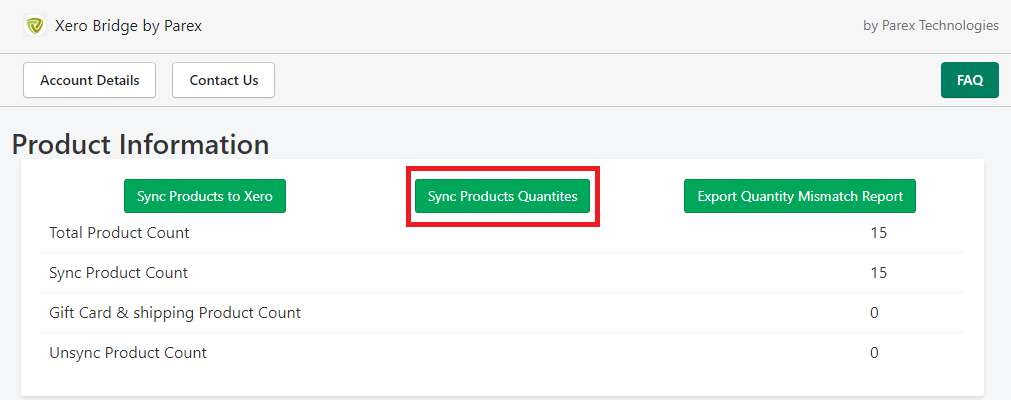Select the Total Product Count label
The height and width of the screenshot is (400, 1011).
click(119, 233)
